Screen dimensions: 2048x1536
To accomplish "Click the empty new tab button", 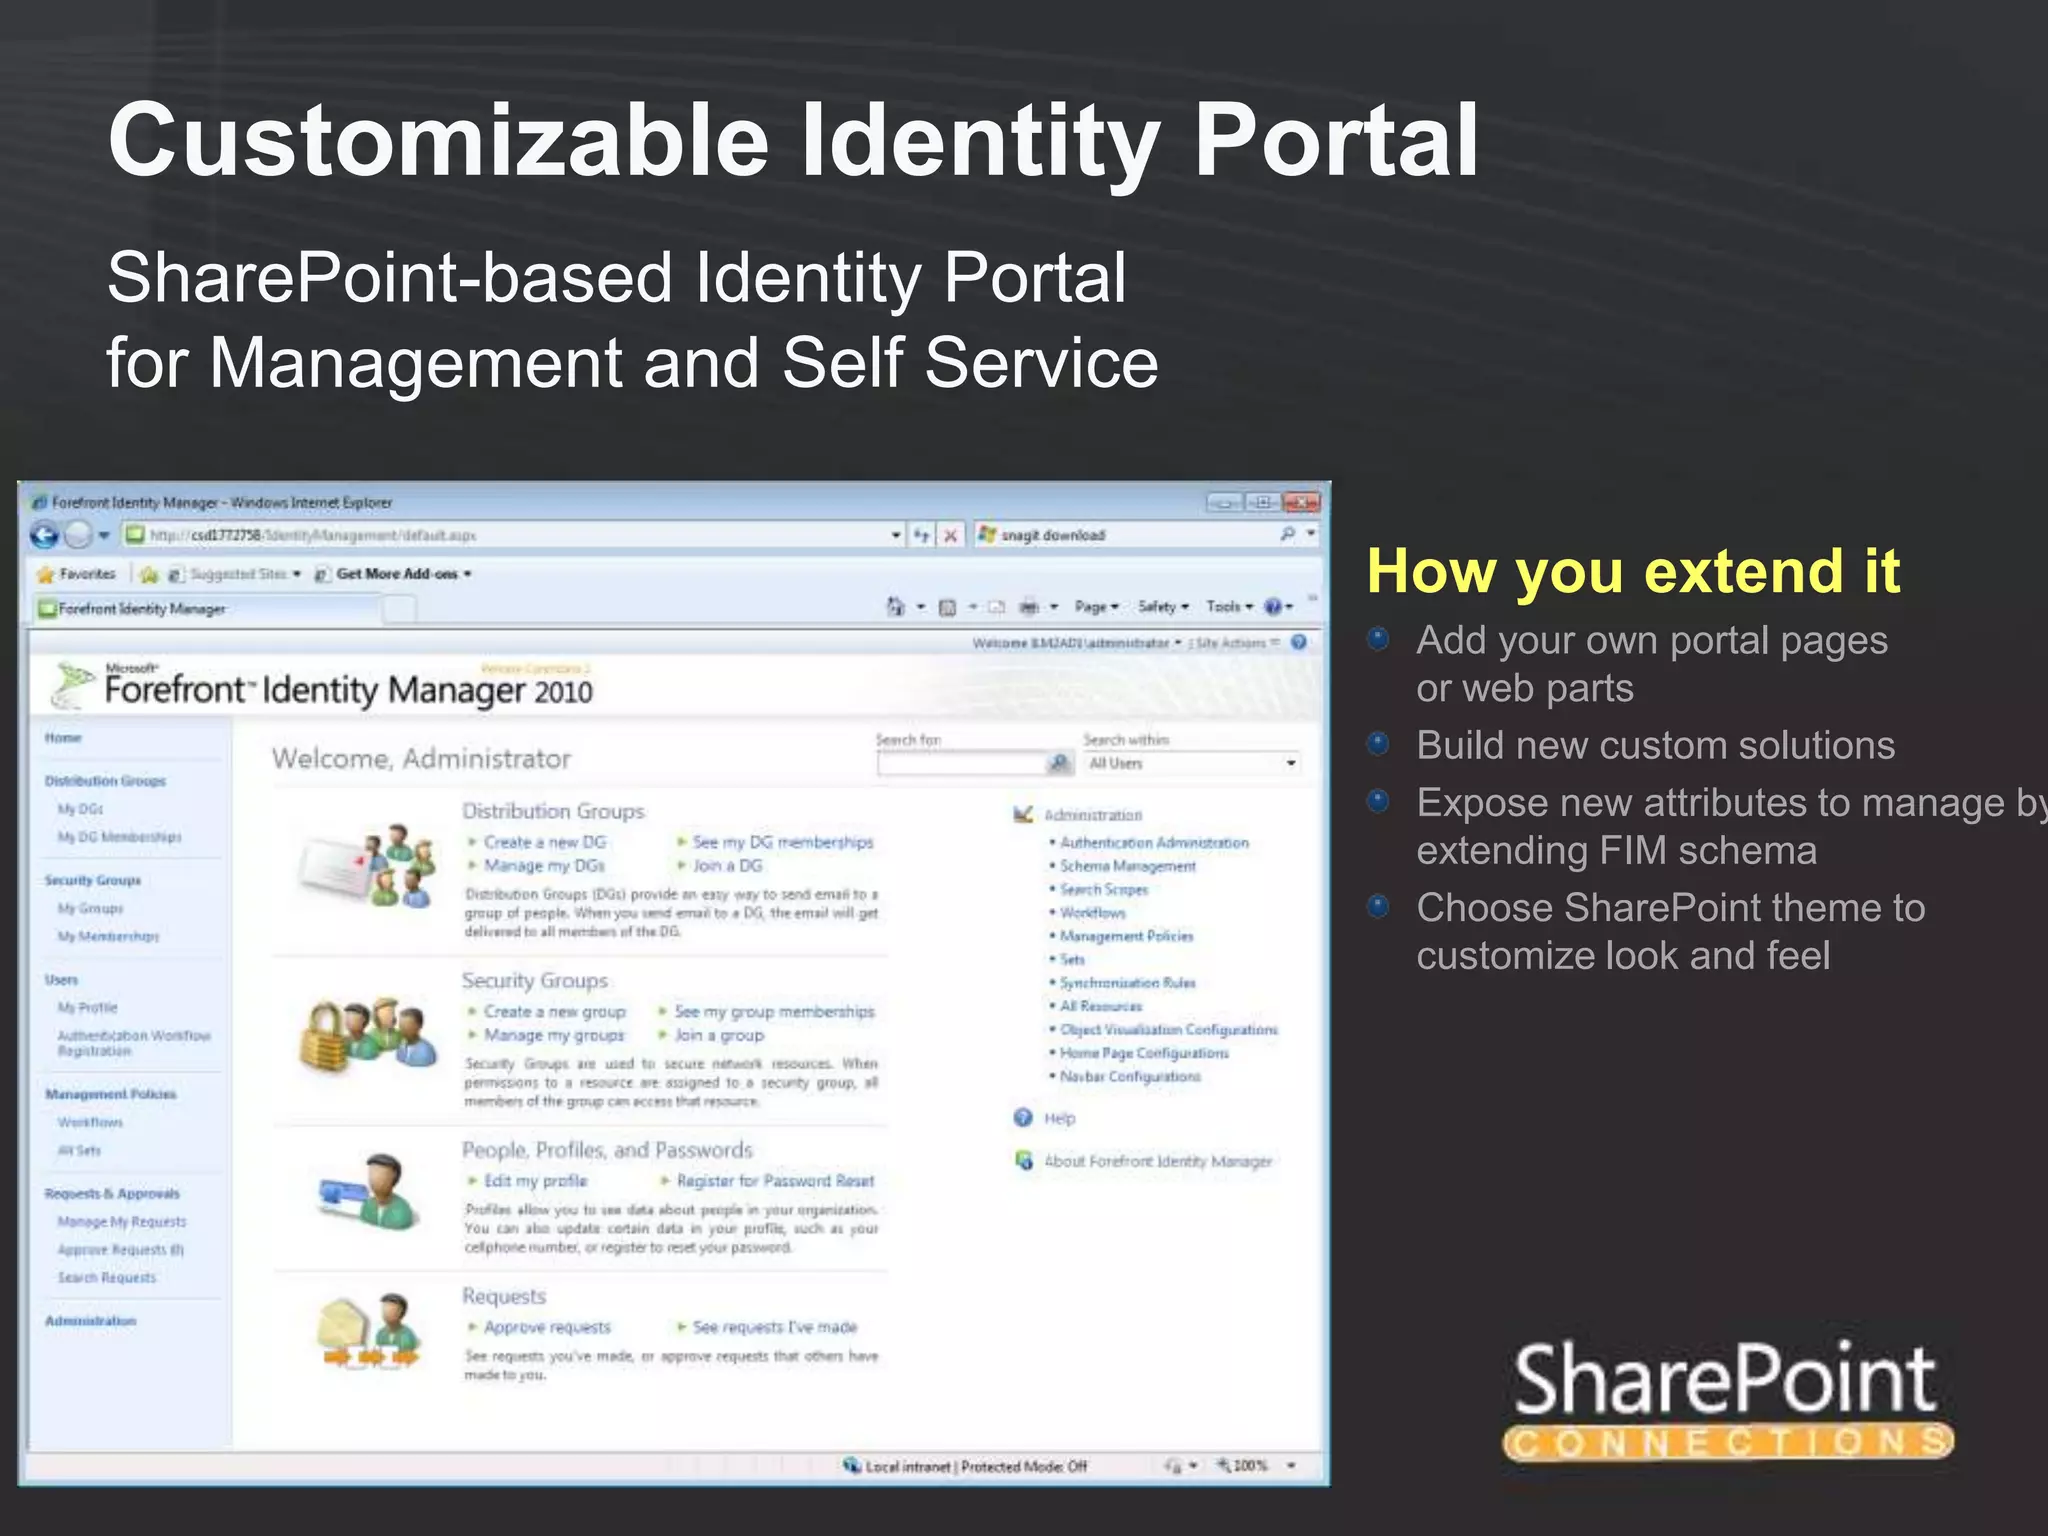I will (x=400, y=608).
